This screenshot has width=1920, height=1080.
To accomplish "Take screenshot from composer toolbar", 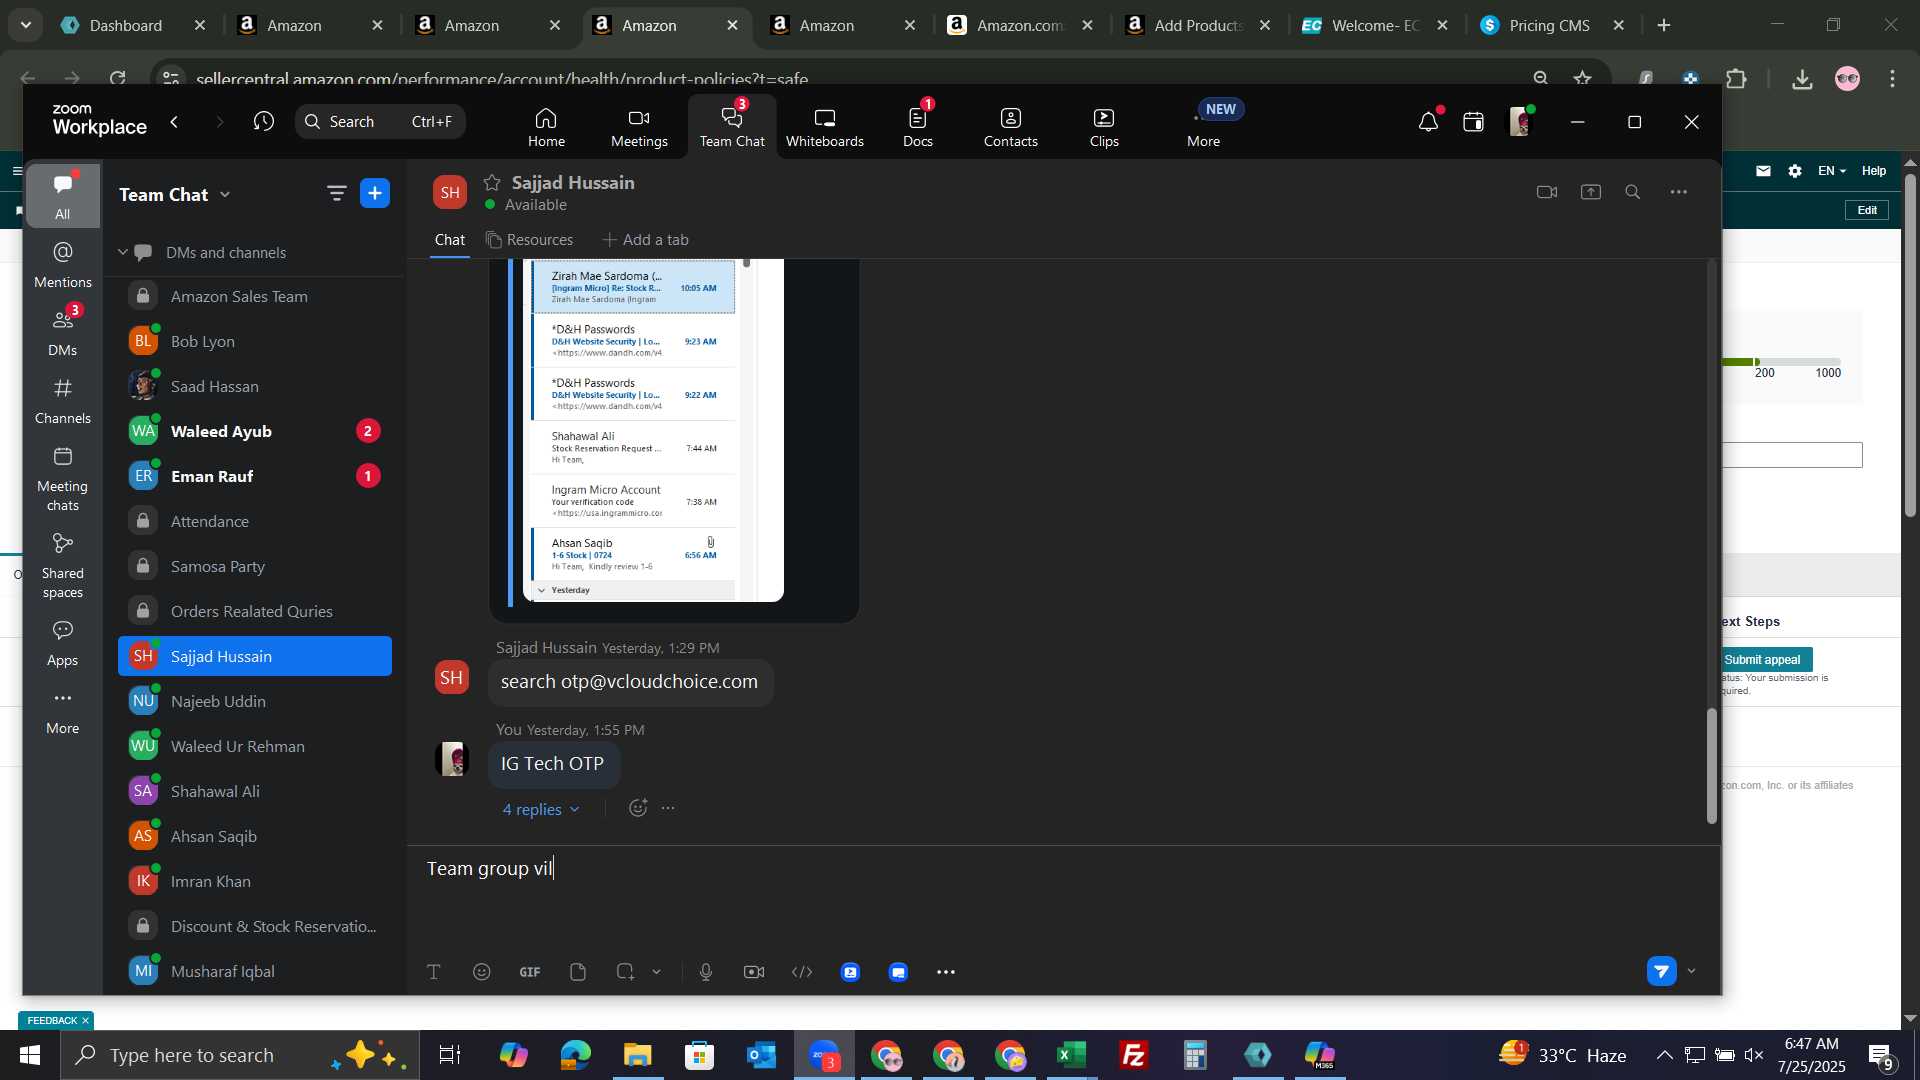I will [625, 972].
